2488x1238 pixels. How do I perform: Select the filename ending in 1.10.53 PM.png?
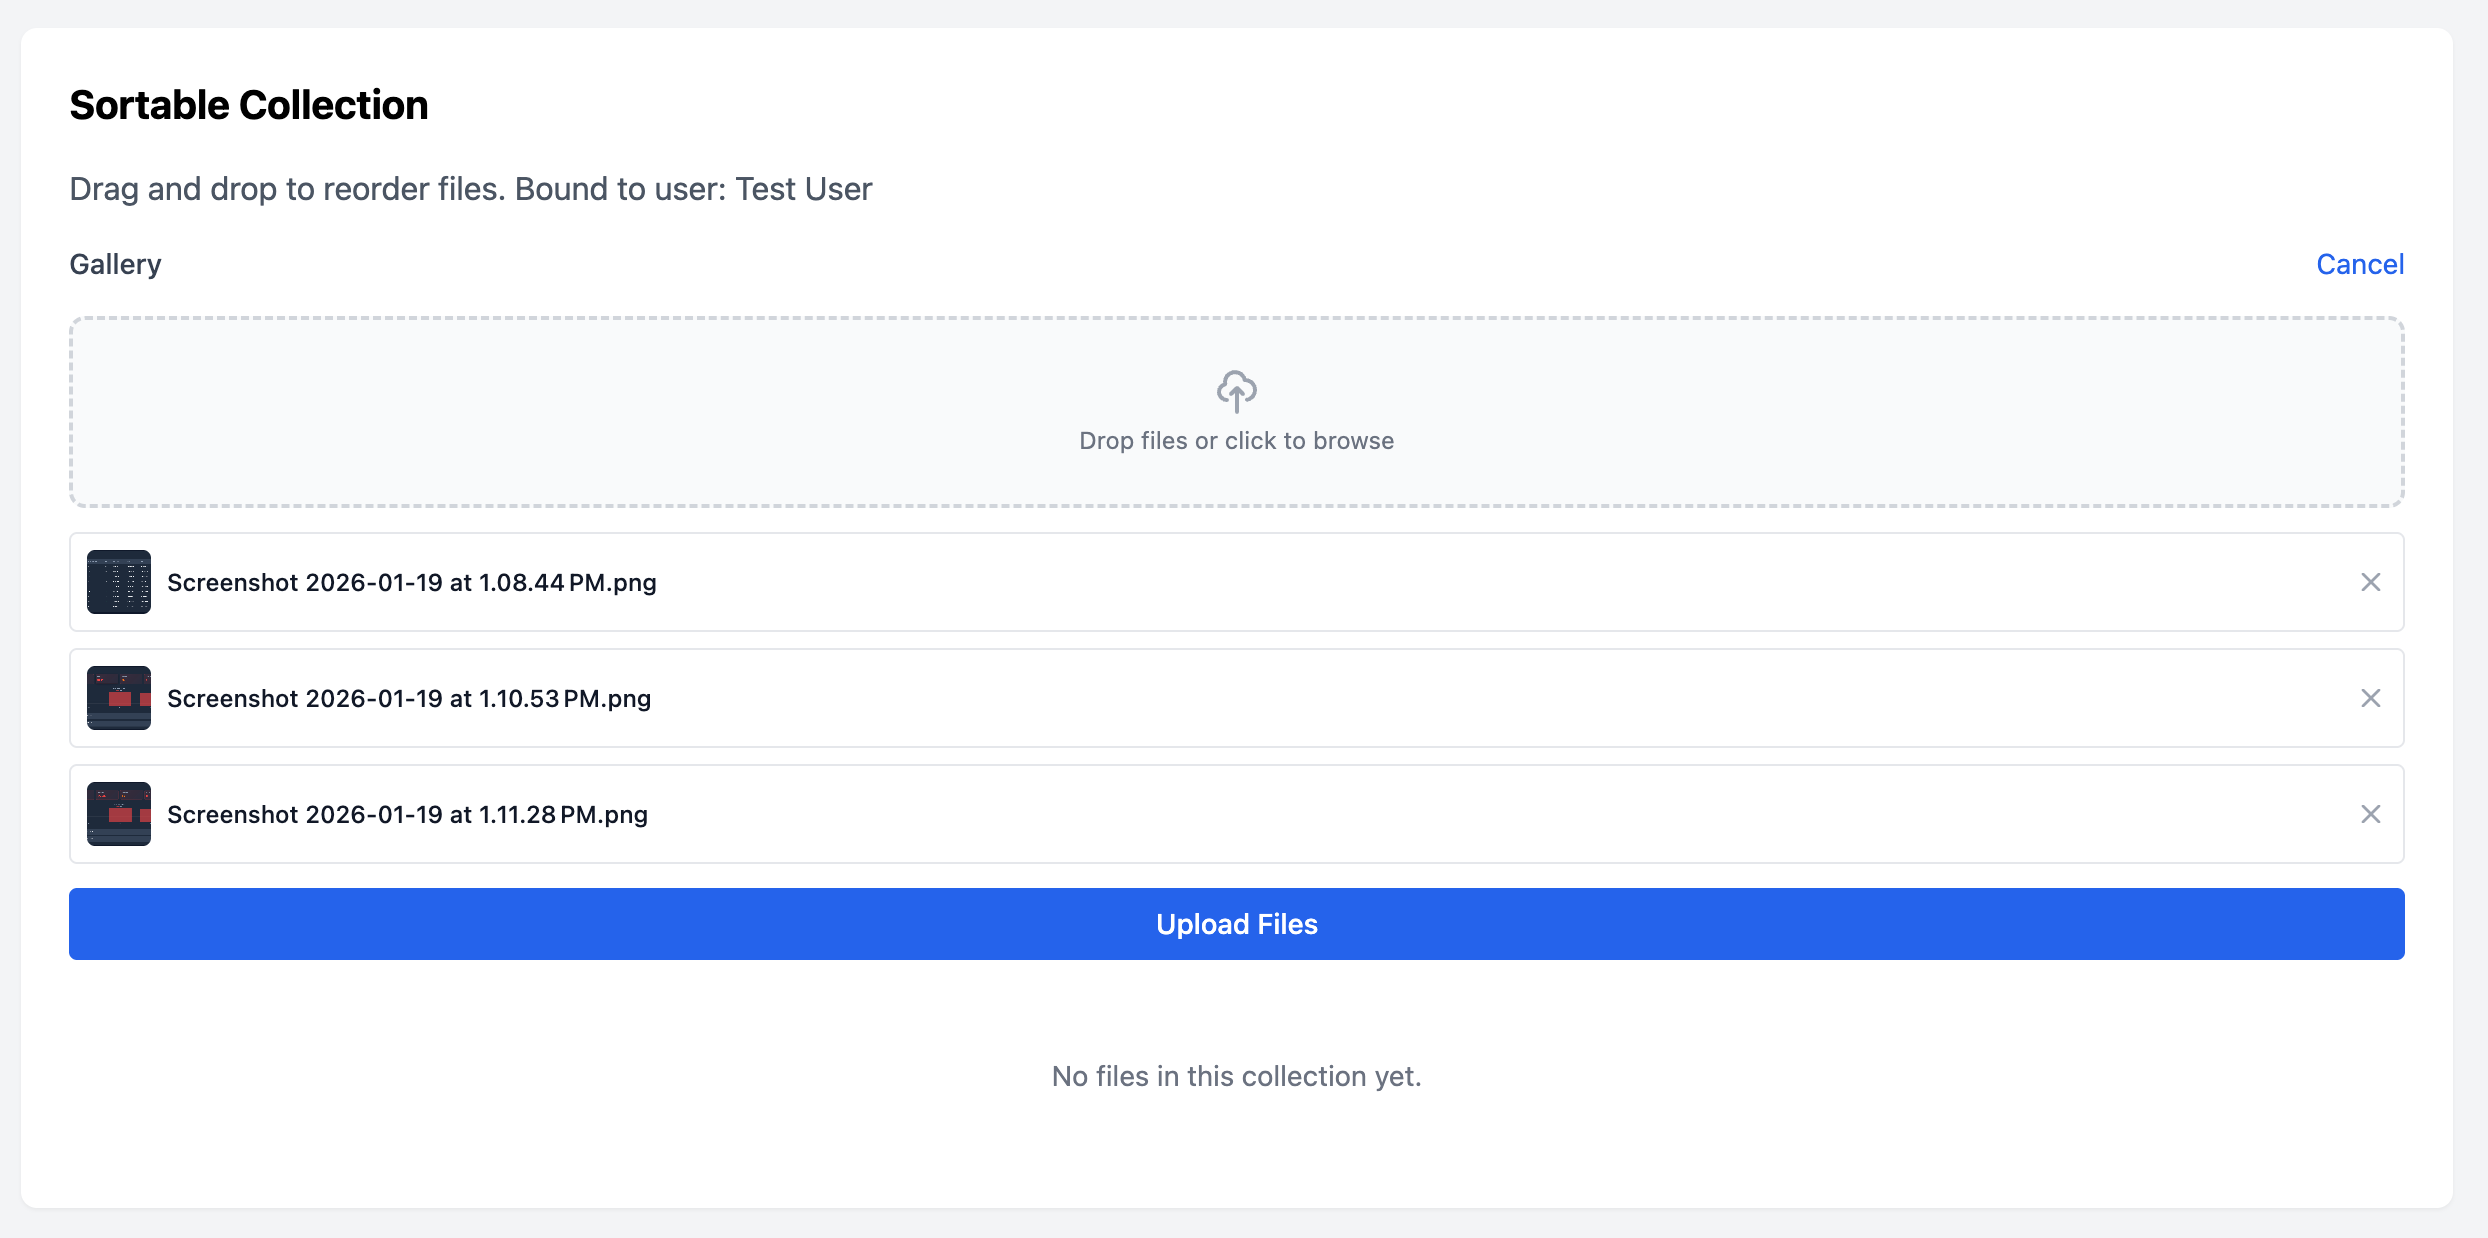(x=409, y=699)
